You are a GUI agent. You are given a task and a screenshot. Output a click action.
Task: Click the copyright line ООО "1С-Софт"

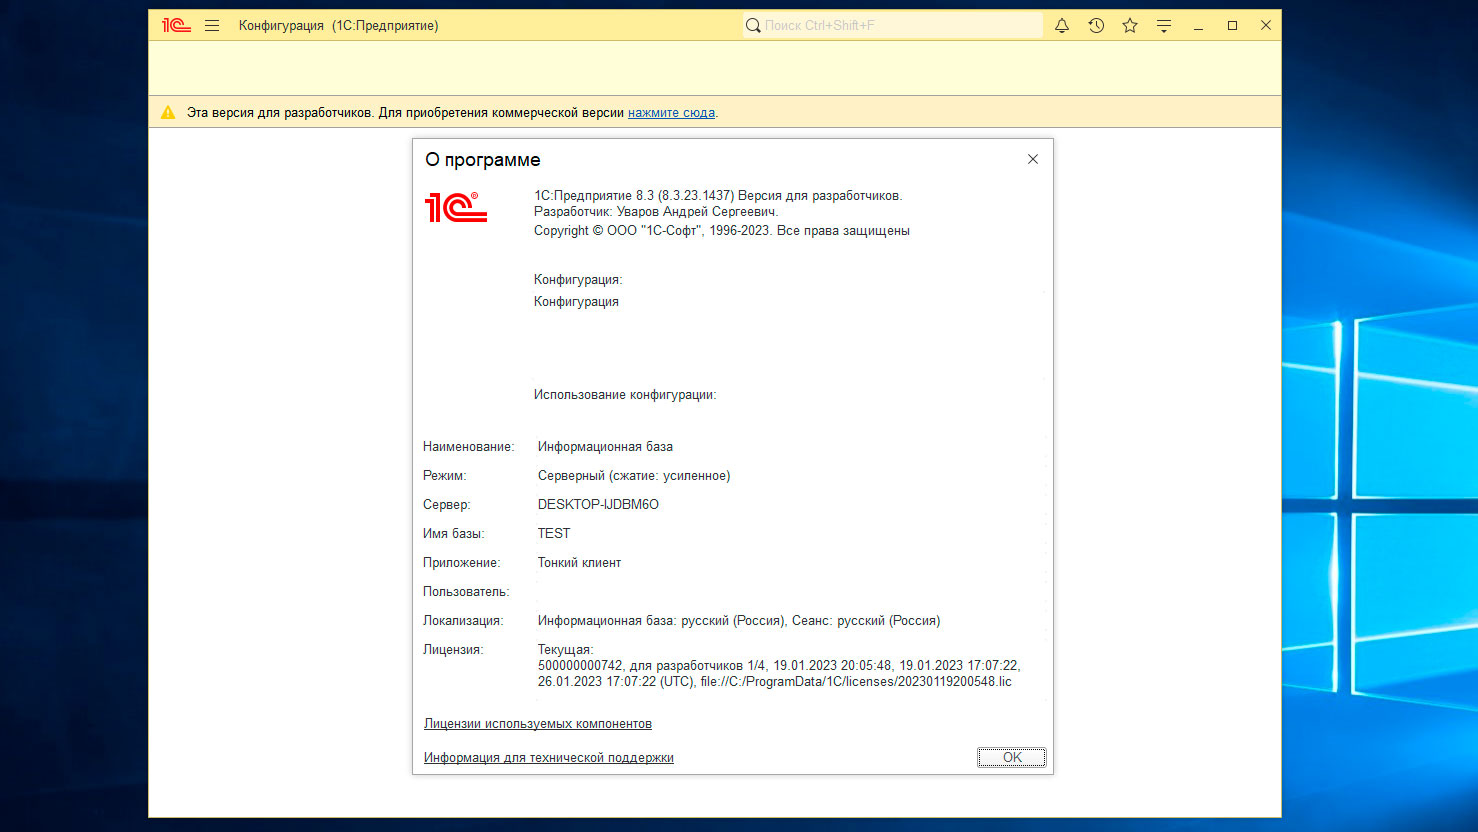tap(722, 230)
